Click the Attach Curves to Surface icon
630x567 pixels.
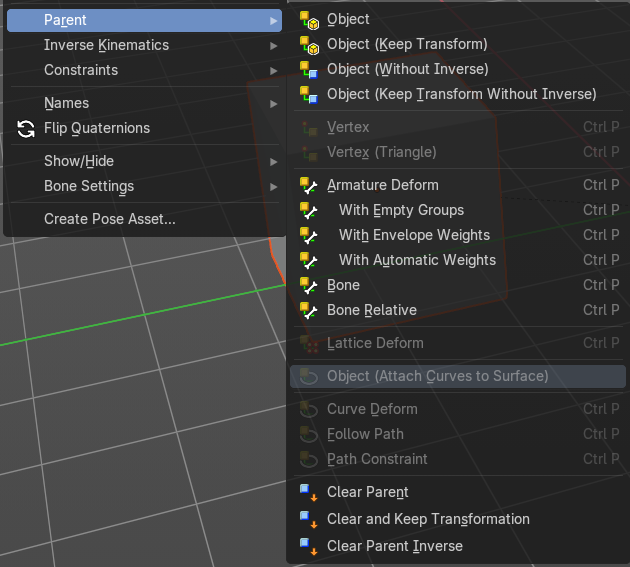pyautogui.click(x=309, y=377)
